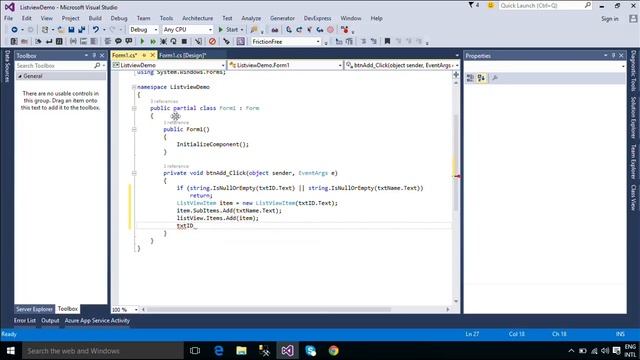Open the 100 % zoom level dropdown
The image size is (640, 360).
[x=125, y=309]
